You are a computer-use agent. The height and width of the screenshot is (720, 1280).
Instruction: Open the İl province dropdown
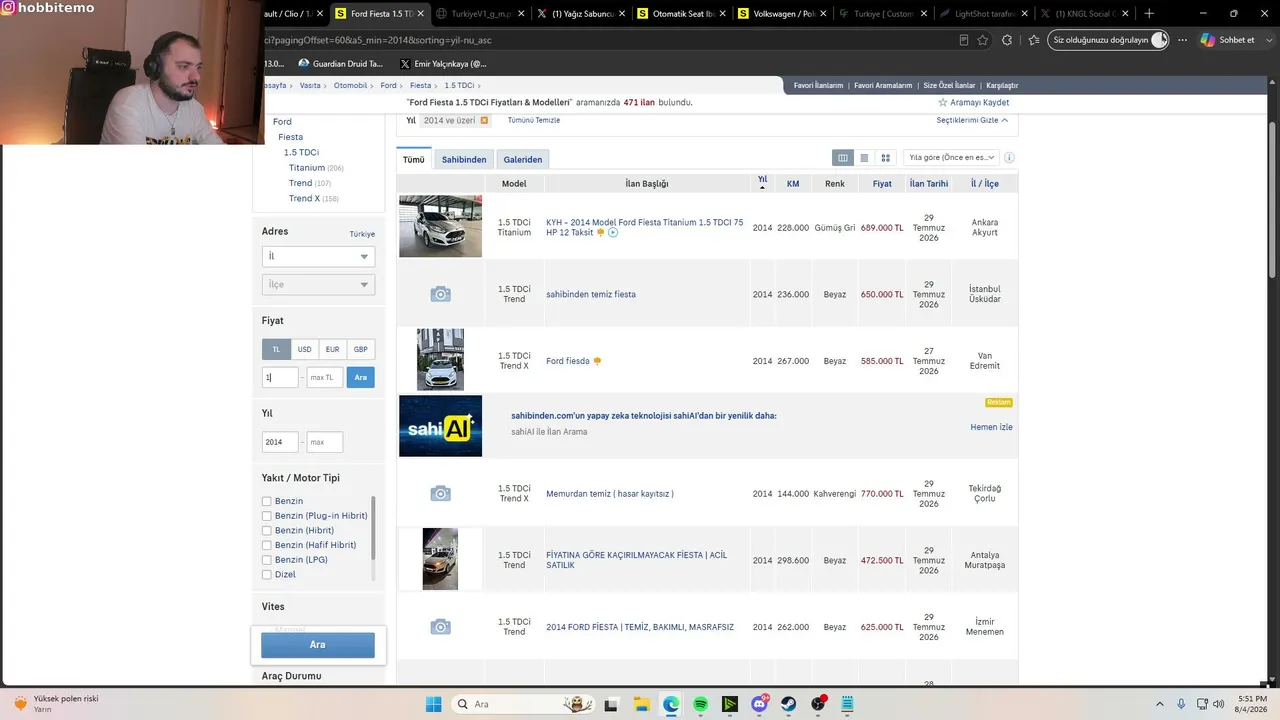[x=318, y=256]
